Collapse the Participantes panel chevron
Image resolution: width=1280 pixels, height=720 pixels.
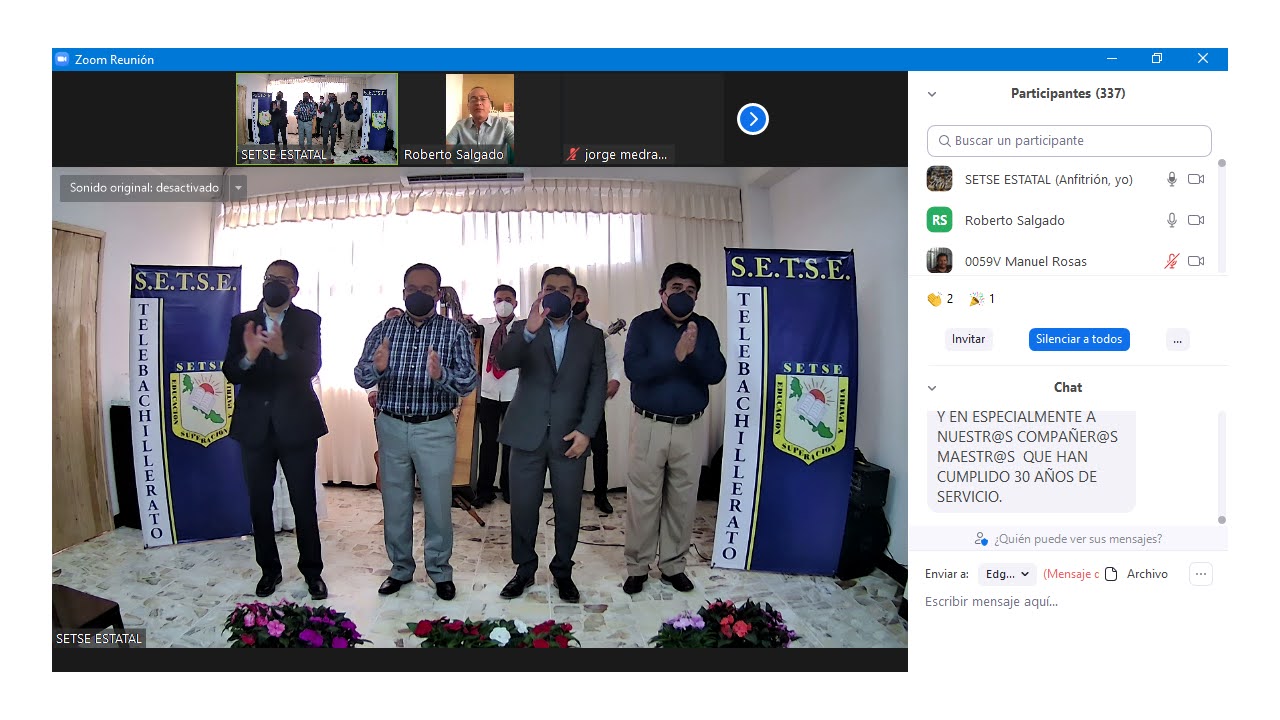point(932,94)
